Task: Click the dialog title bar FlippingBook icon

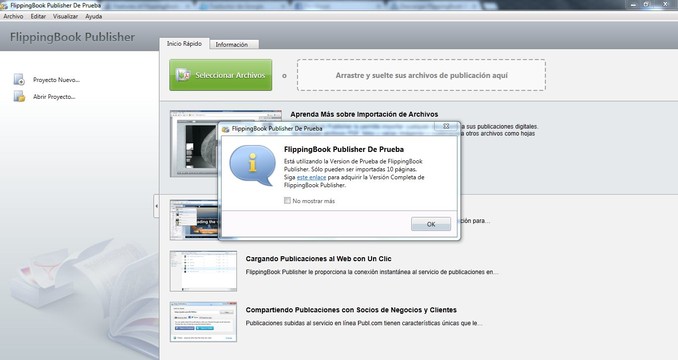Action: (x=225, y=129)
